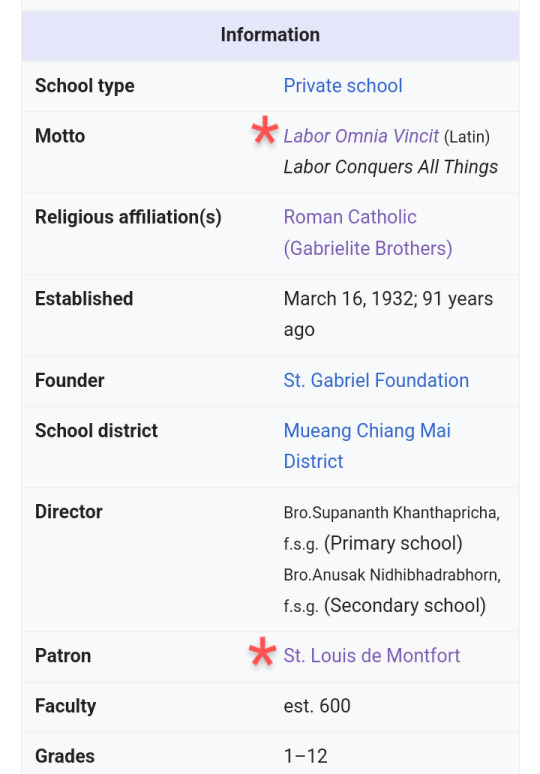Click the Bro.Anusak Nidhibhadrabhorn director text
This screenshot has height=774, width=540.
coord(392,590)
